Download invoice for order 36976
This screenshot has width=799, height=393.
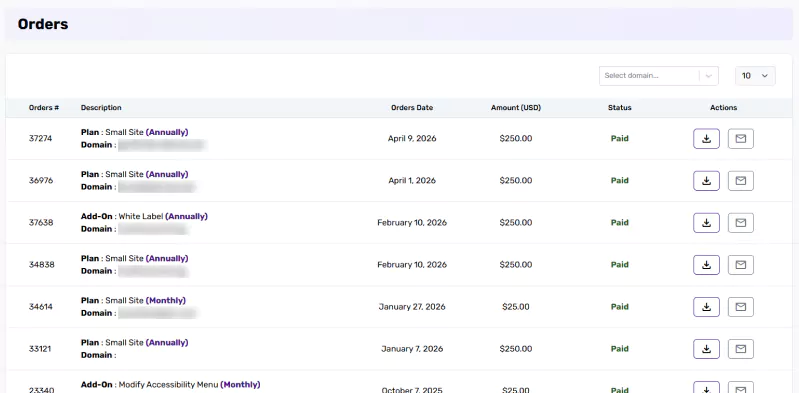click(706, 181)
